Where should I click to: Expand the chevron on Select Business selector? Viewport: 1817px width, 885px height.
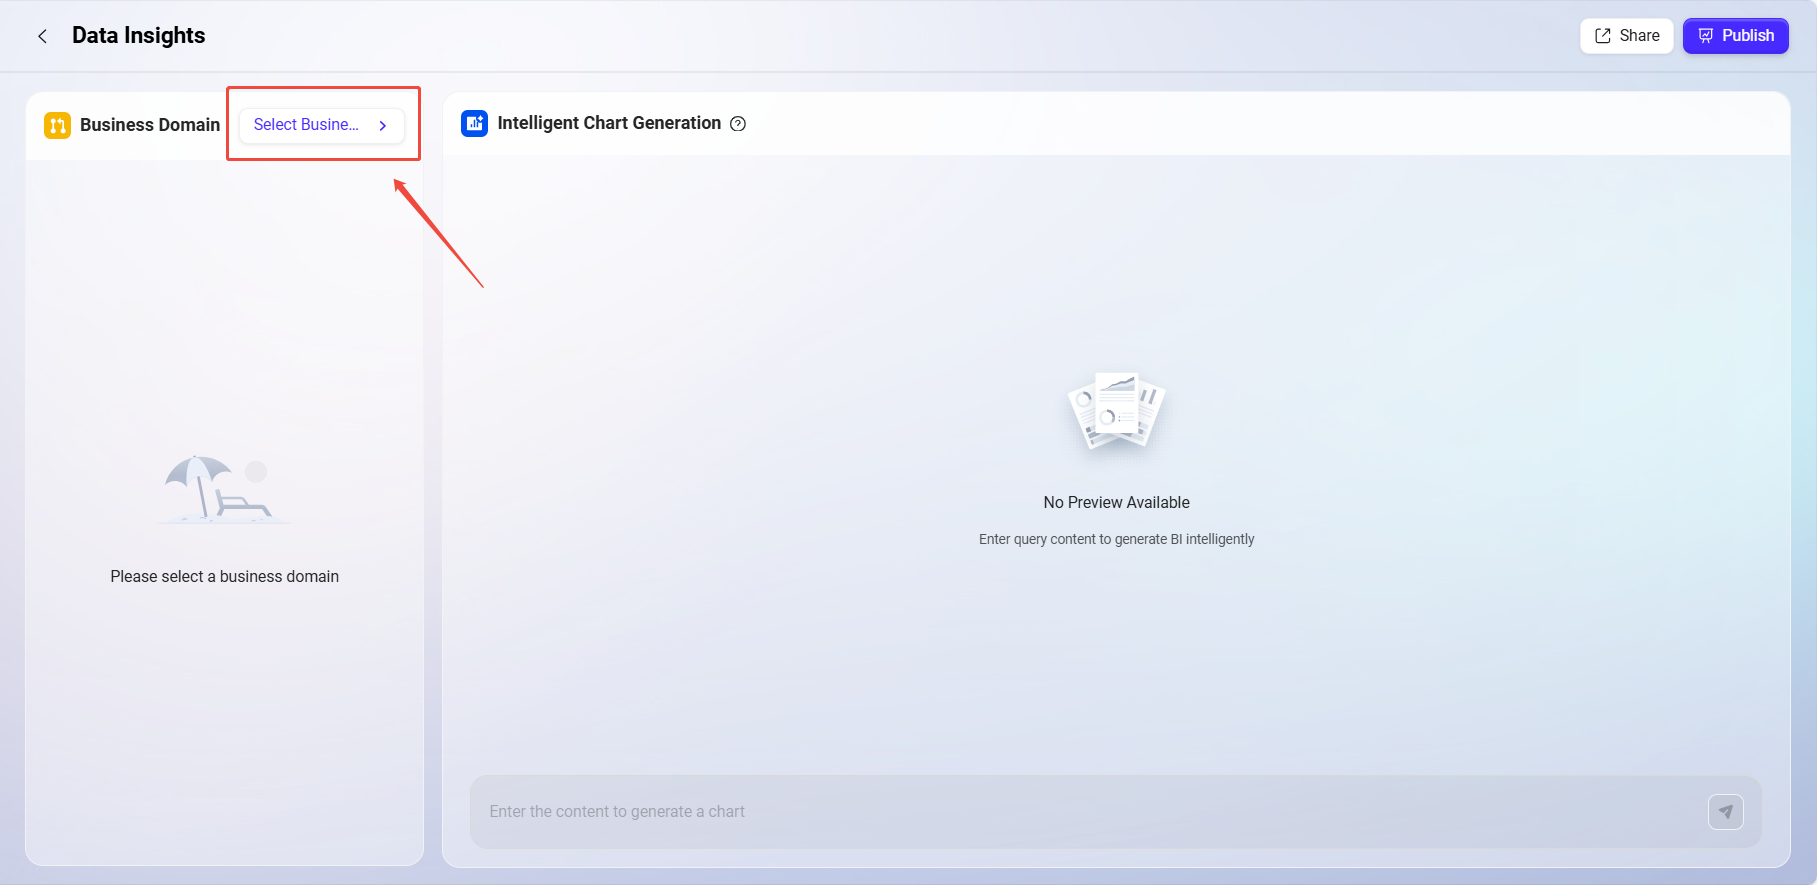[383, 126]
